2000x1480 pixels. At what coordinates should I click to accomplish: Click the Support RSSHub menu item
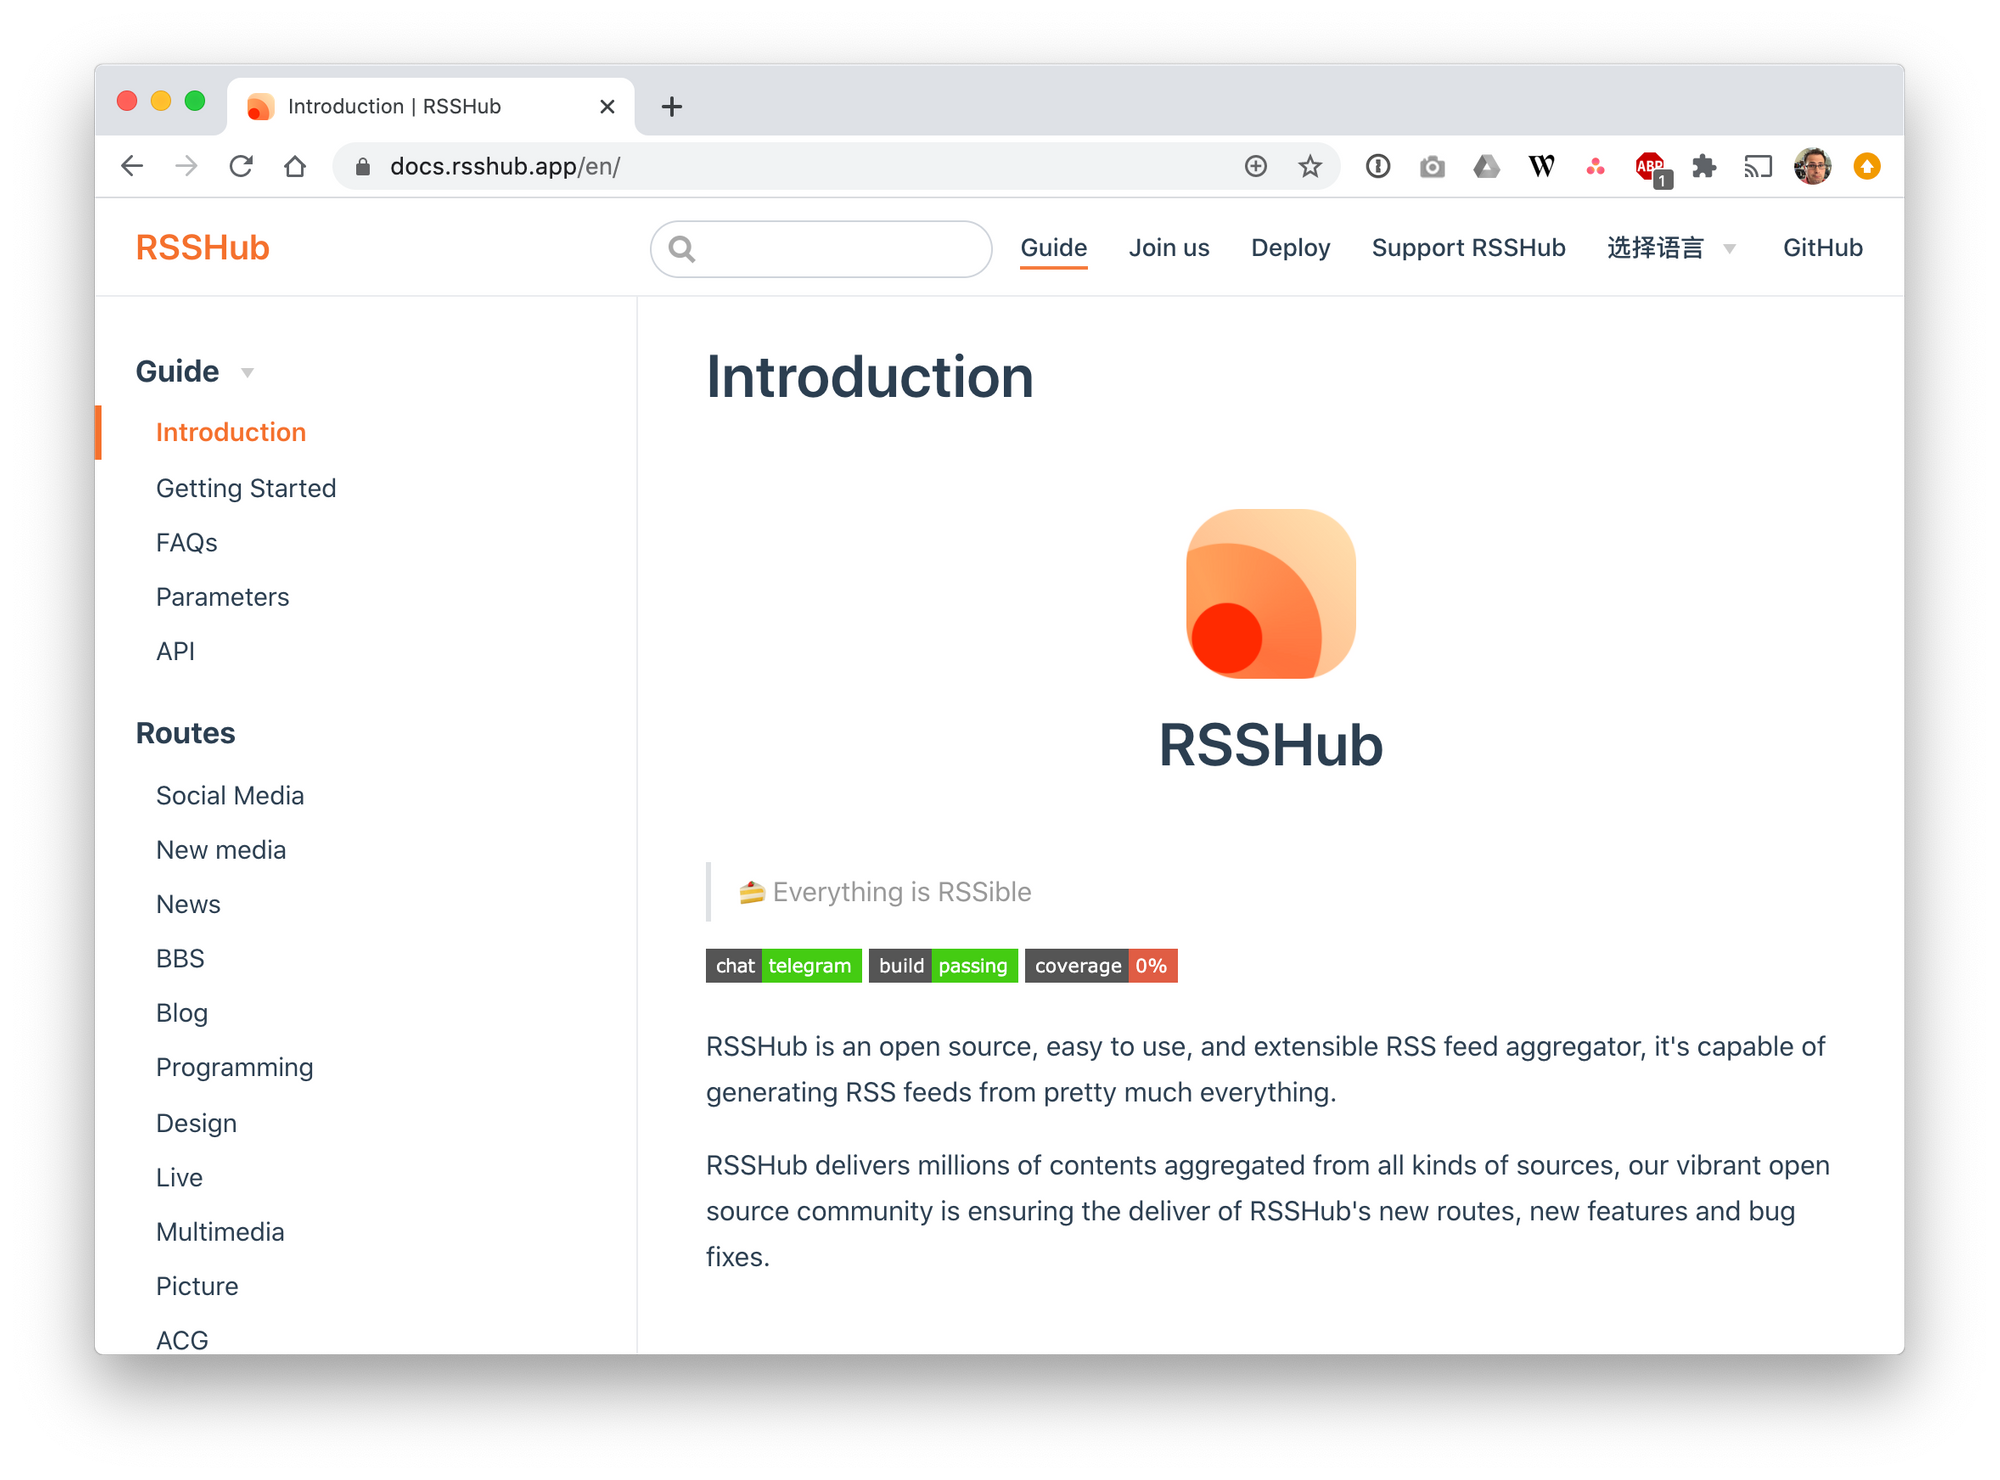[1467, 246]
